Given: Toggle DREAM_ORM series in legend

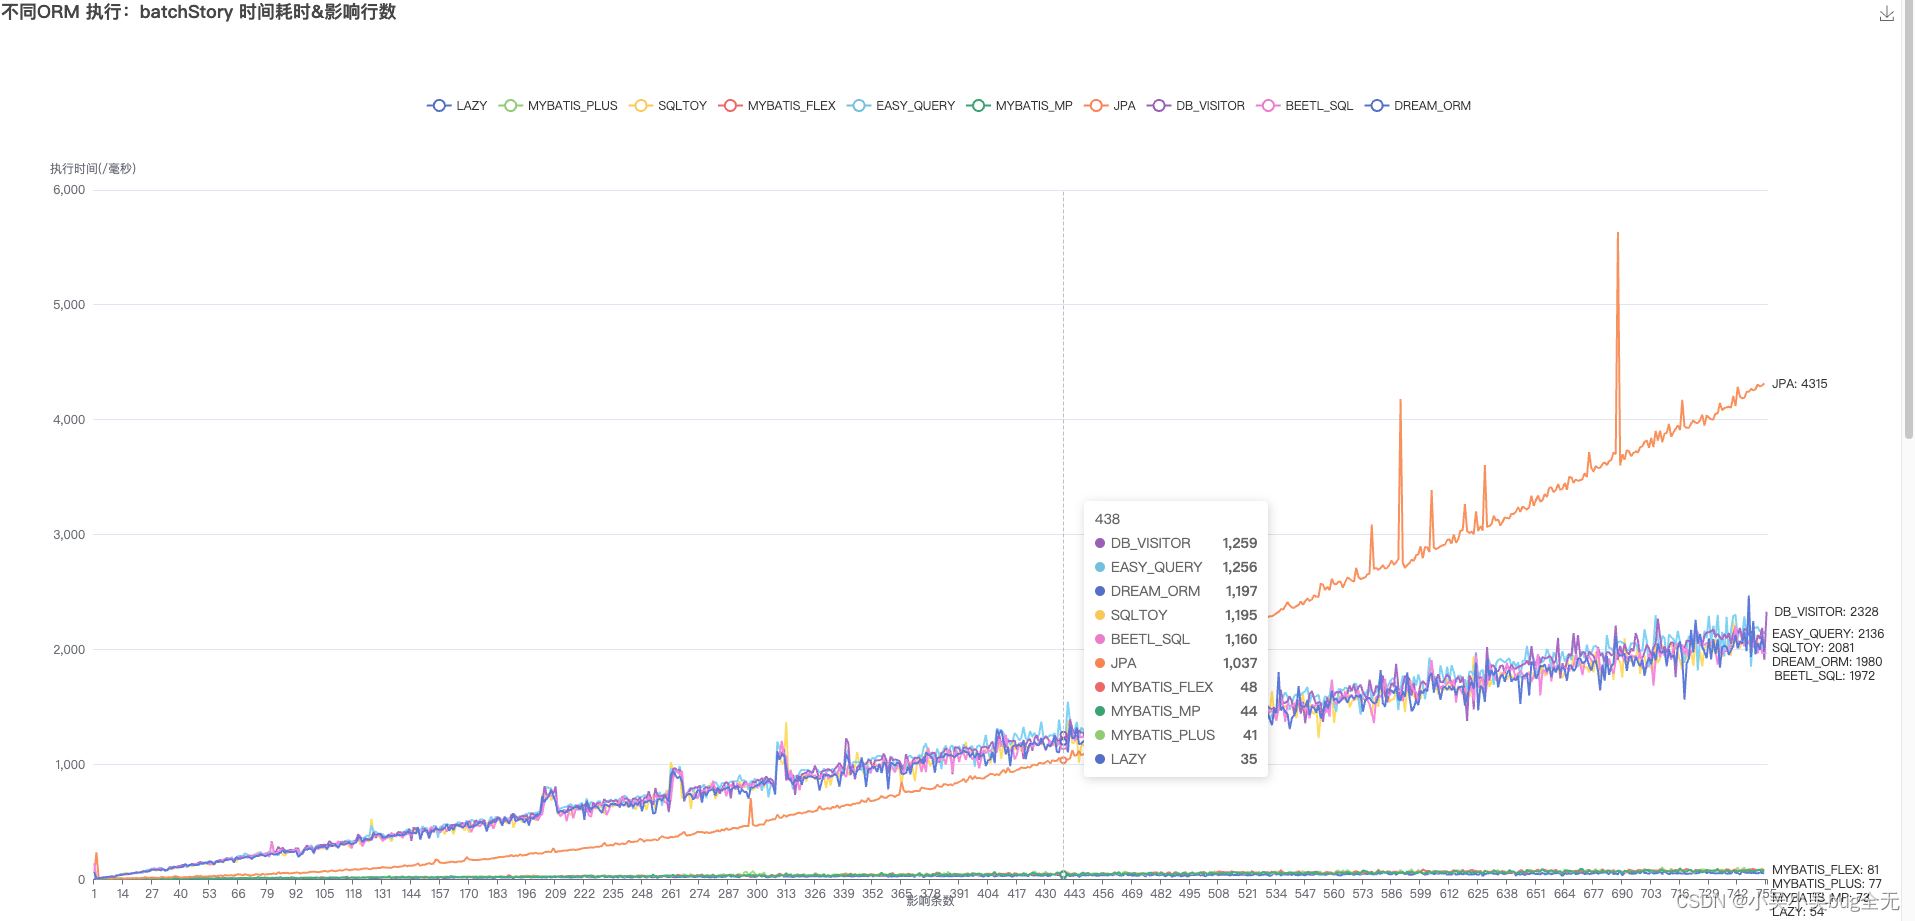Looking at the screenshot, I should [1418, 106].
